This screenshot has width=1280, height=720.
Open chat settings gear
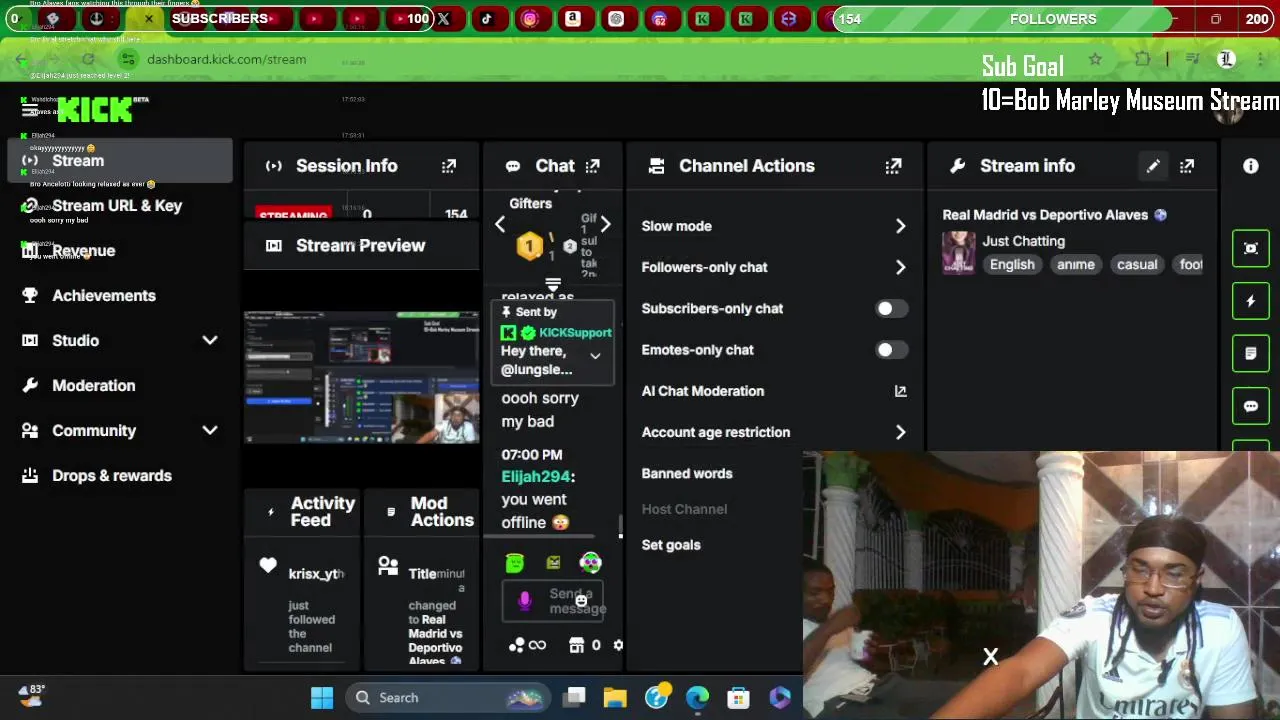tap(617, 645)
